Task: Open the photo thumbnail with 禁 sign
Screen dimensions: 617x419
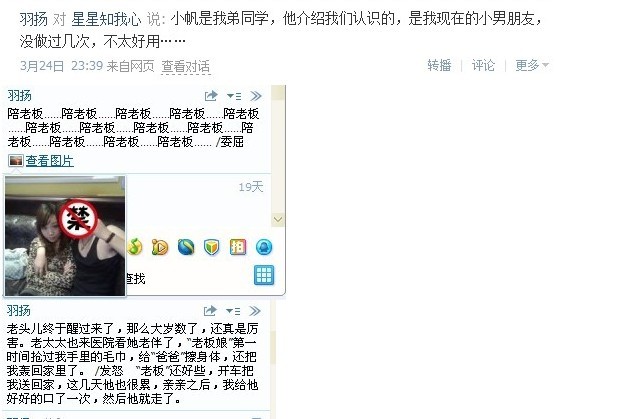Action: 65,236
